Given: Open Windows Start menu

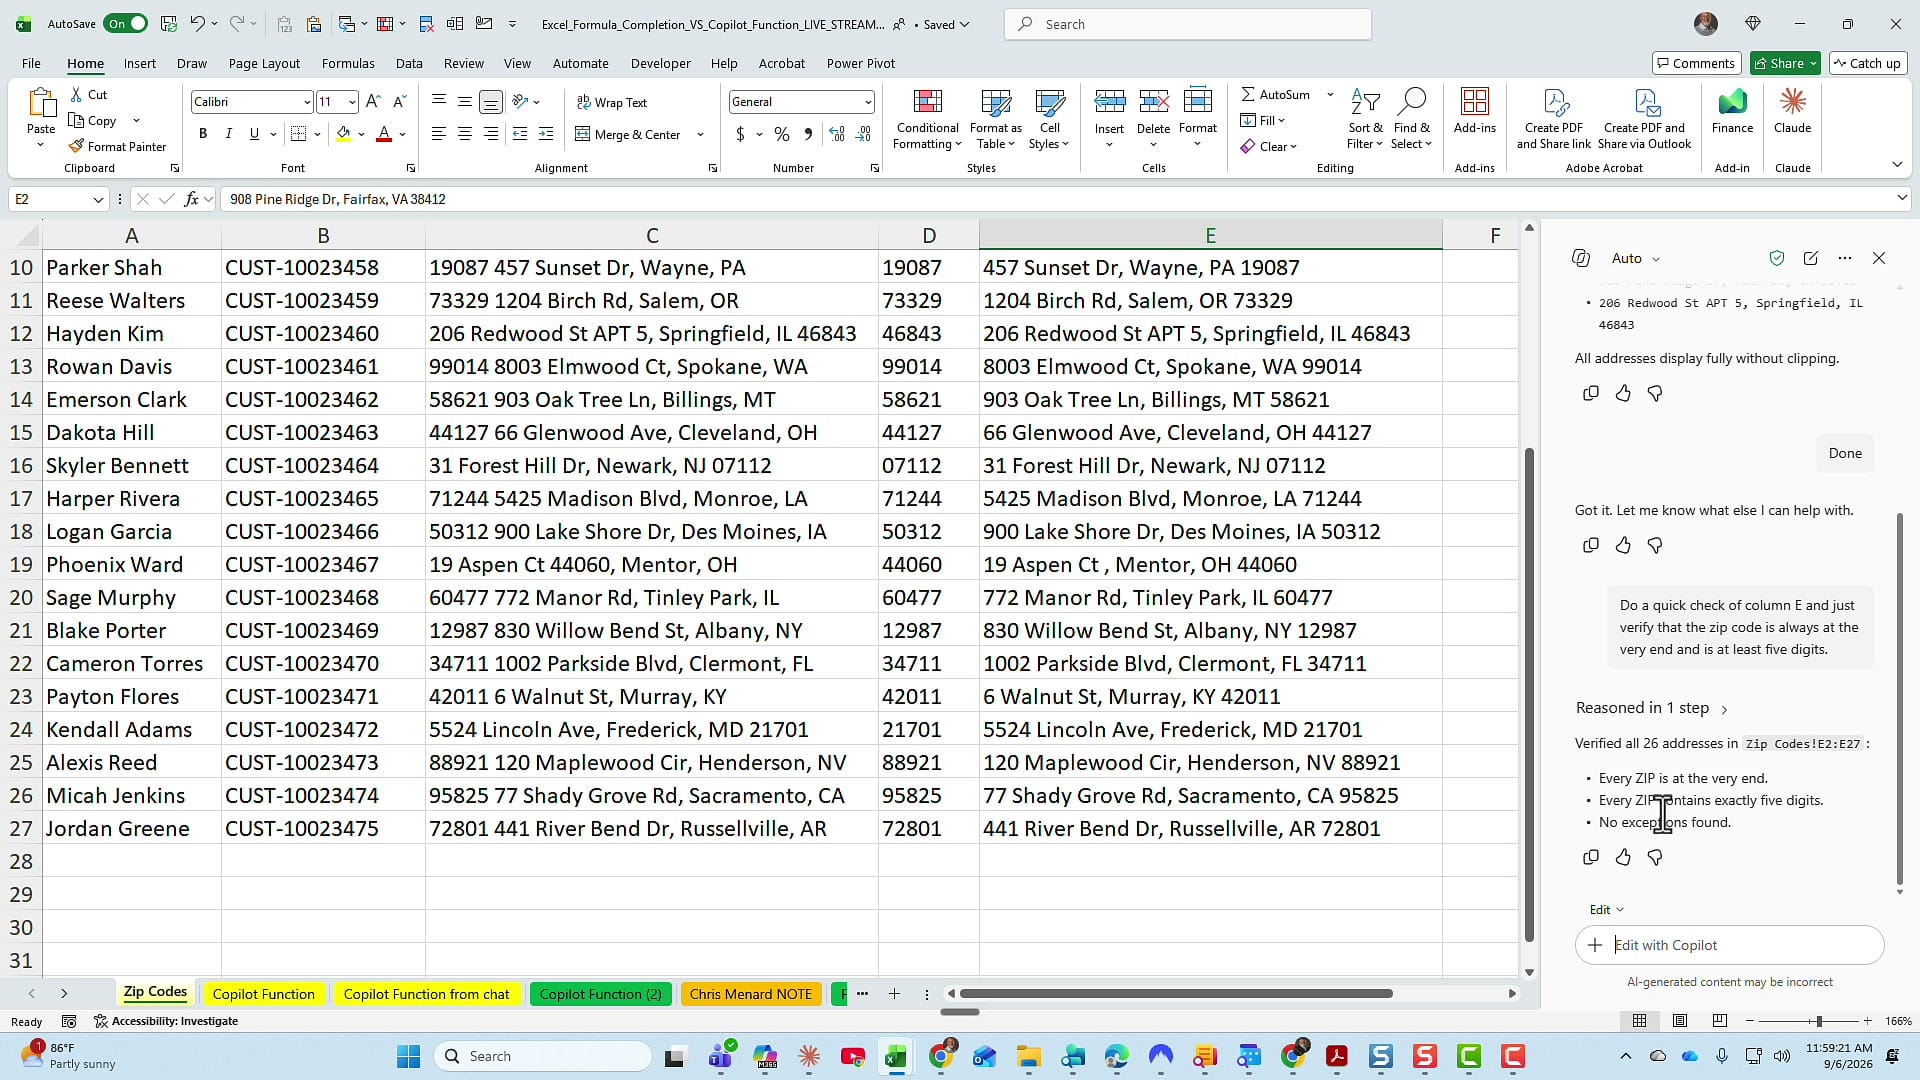Looking at the screenshot, I should pos(408,1056).
